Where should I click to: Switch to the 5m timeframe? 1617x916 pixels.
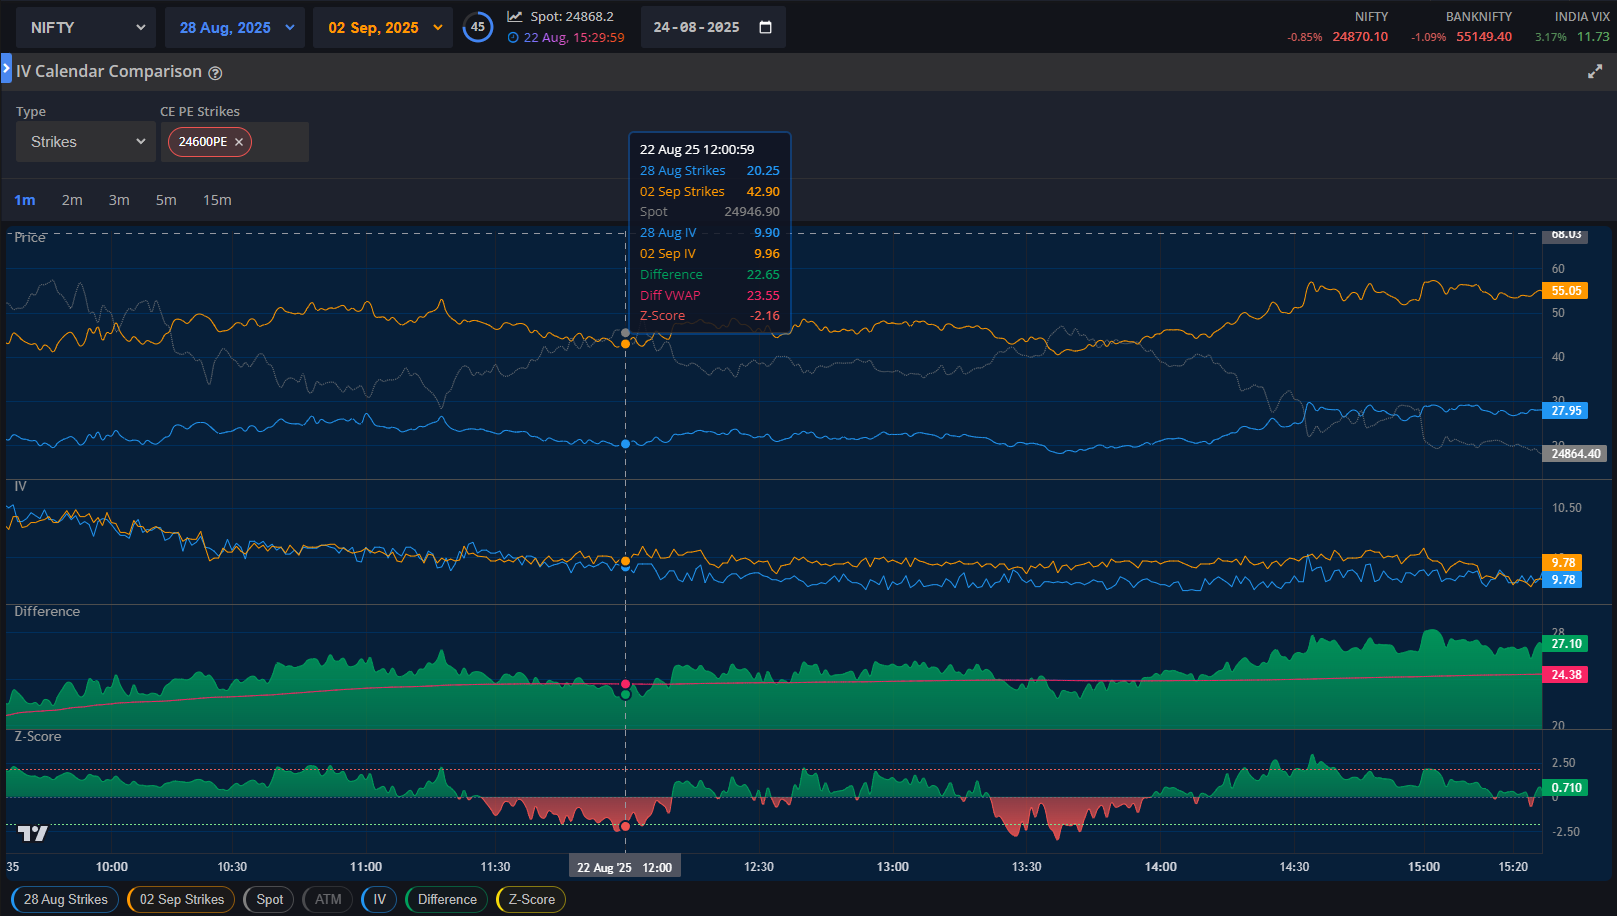click(x=166, y=200)
